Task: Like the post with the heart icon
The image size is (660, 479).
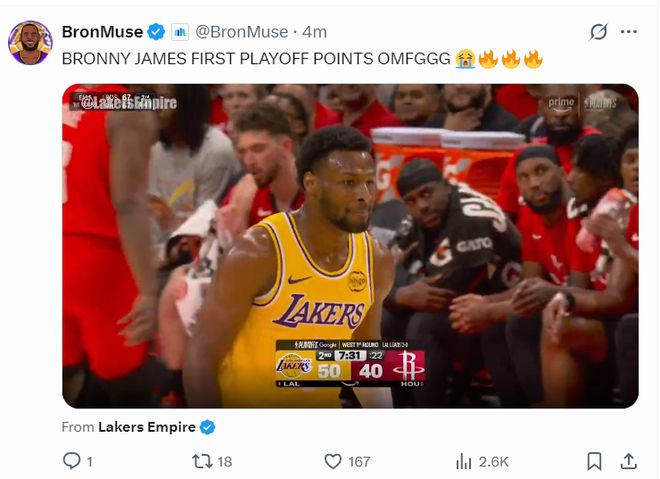Action: (333, 461)
